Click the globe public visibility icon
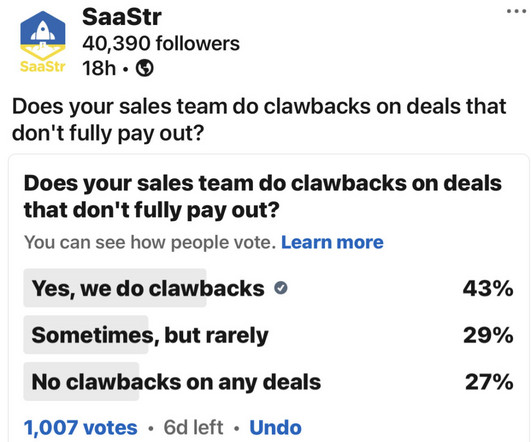Viewport: 531px width, 442px height. (145, 68)
